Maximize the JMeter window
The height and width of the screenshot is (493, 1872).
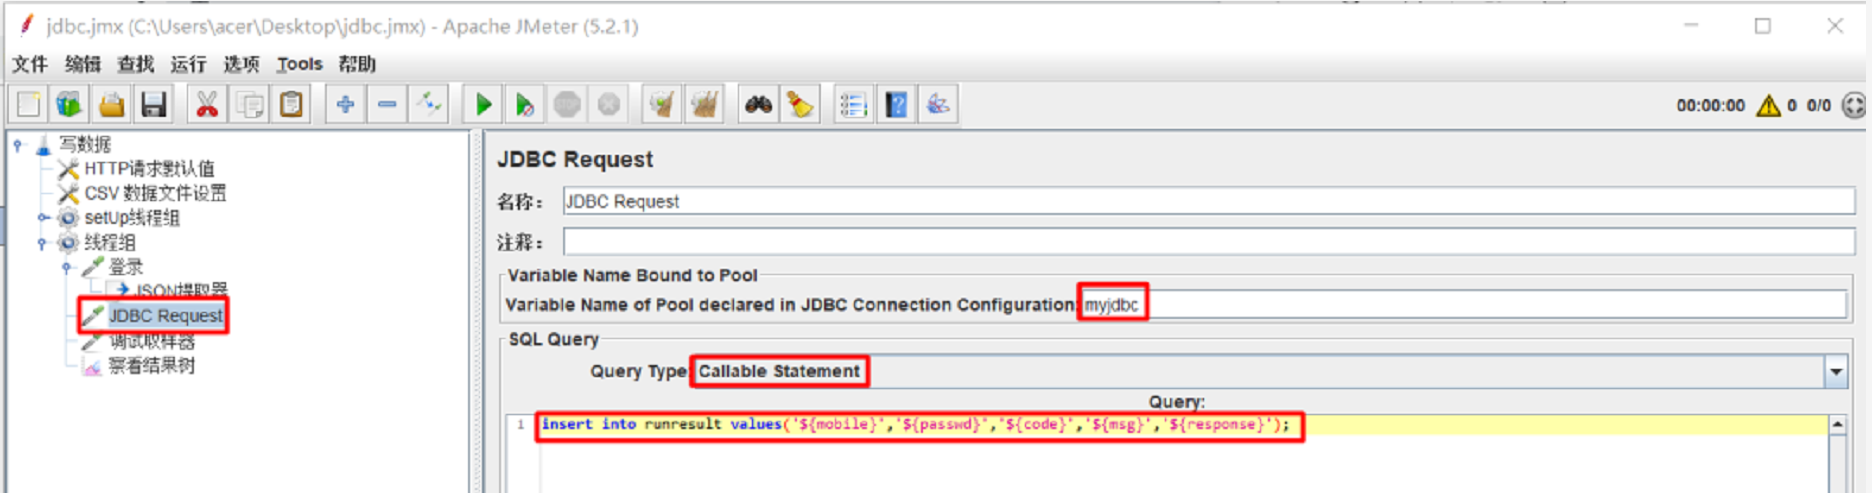click(1763, 26)
